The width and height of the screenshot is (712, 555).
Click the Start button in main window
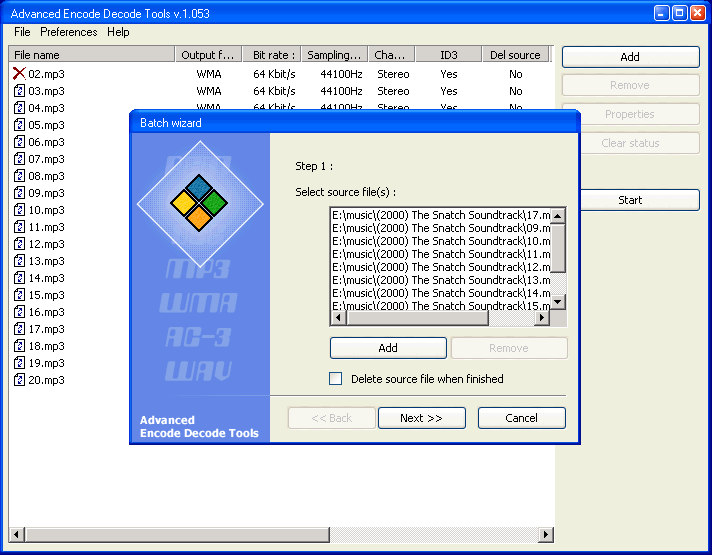(639, 200)
